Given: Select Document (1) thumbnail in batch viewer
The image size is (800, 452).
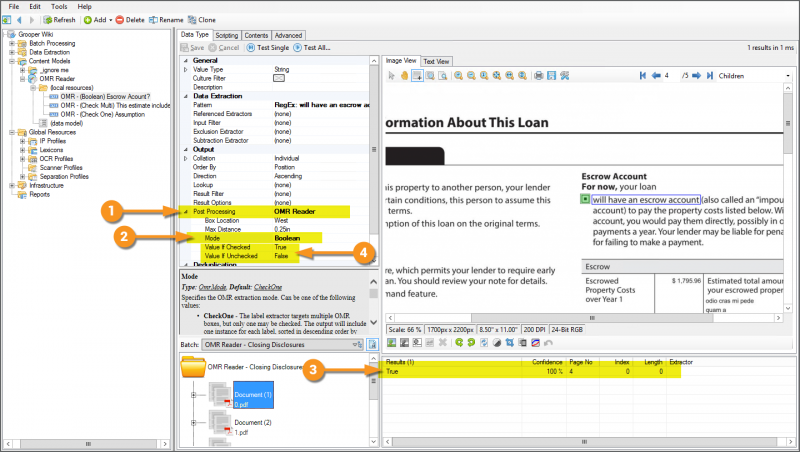Looking at the screenshot, I should coord(253,395).
